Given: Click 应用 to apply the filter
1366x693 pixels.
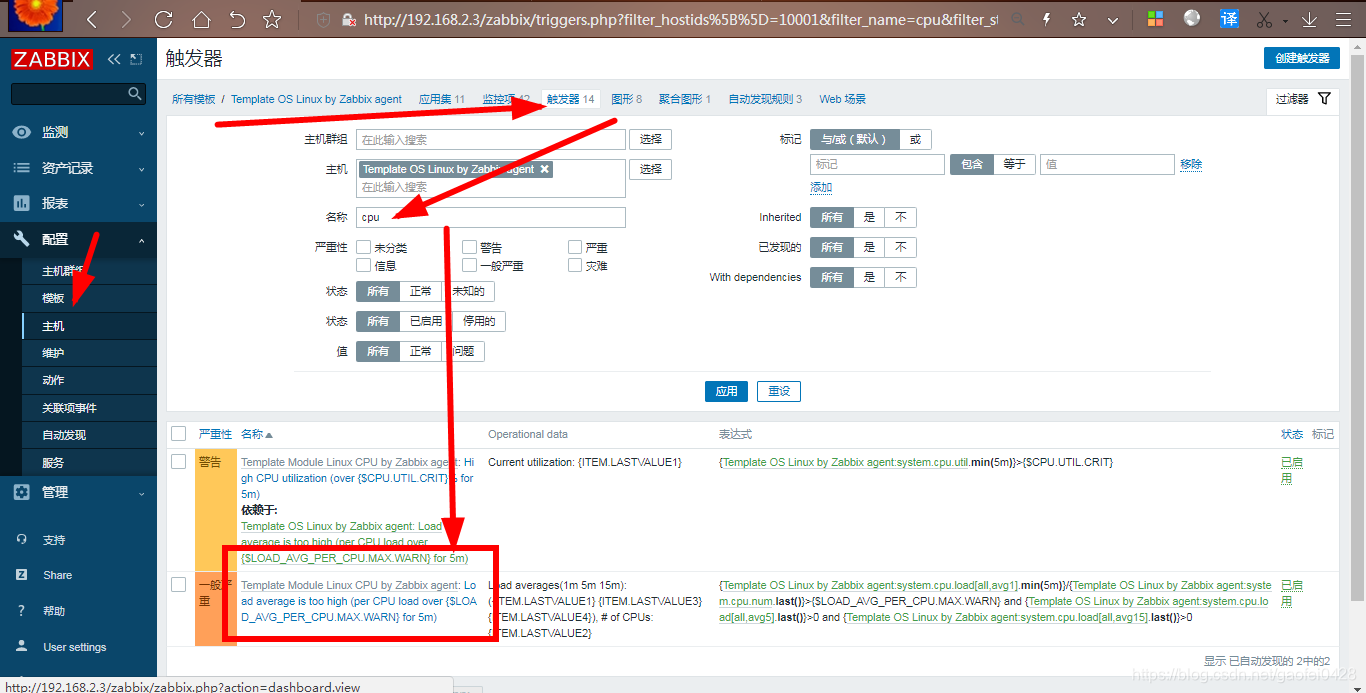Looking at the screenshot, I should click(726, 391).
